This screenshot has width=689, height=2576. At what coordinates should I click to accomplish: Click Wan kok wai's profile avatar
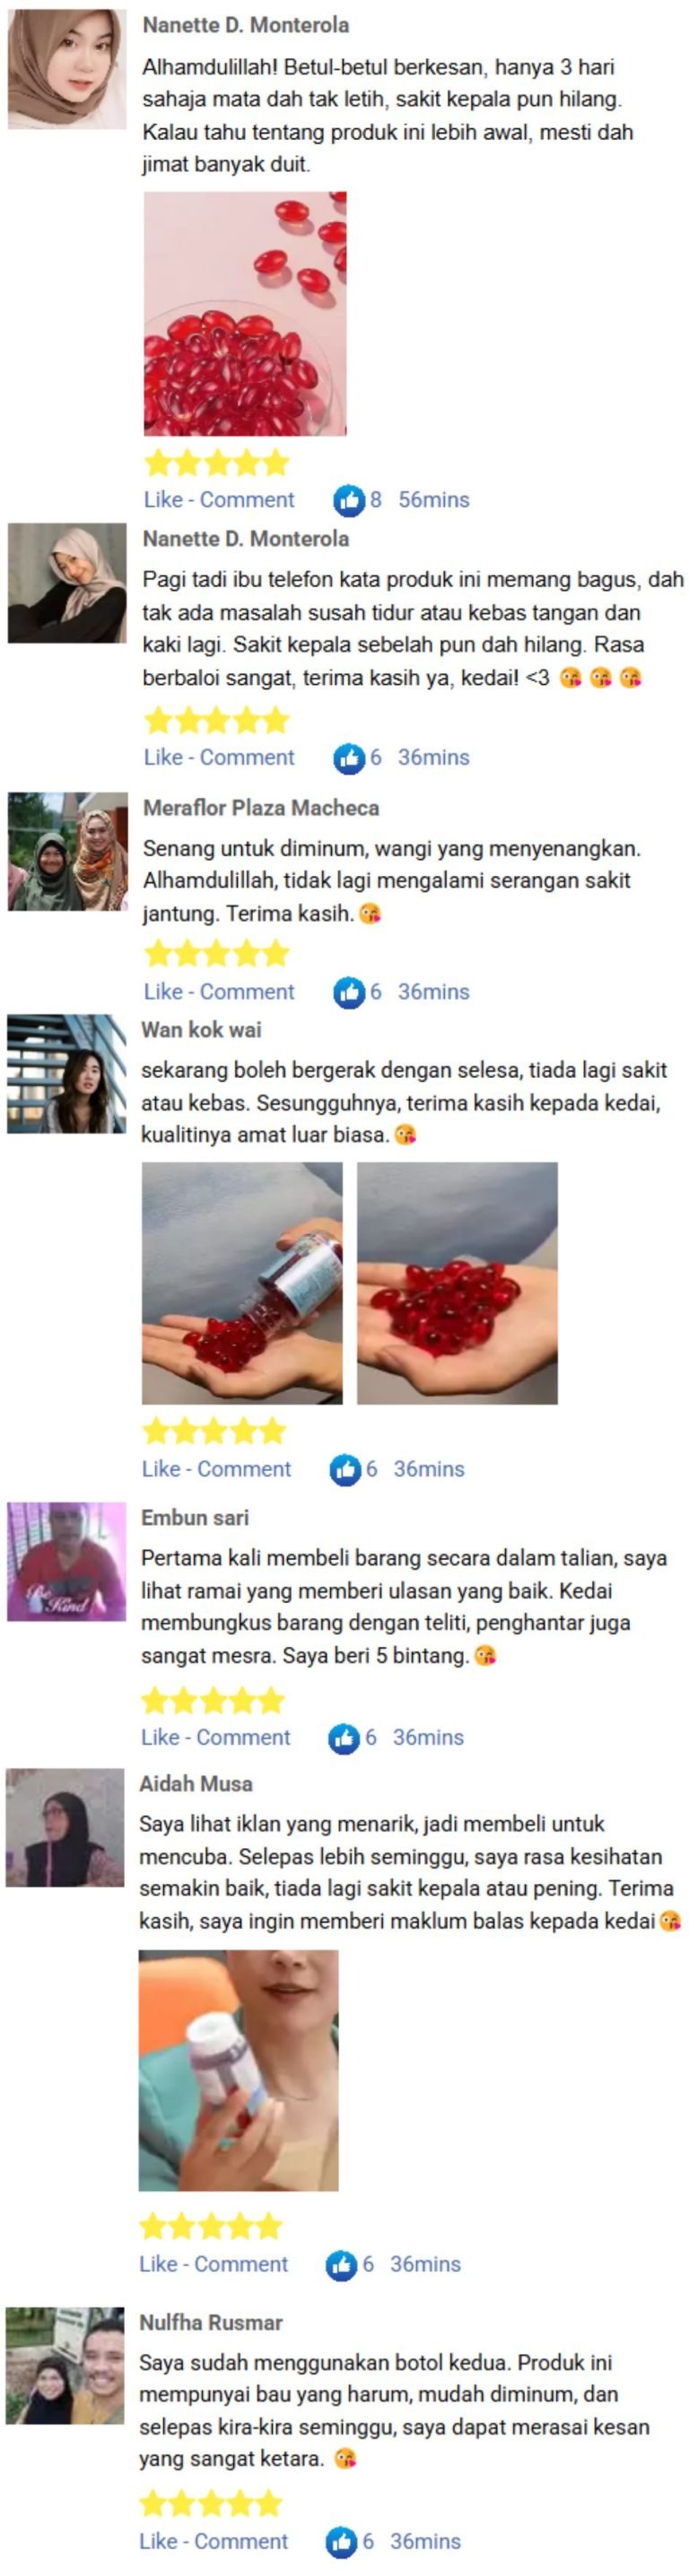point(67,1075)
